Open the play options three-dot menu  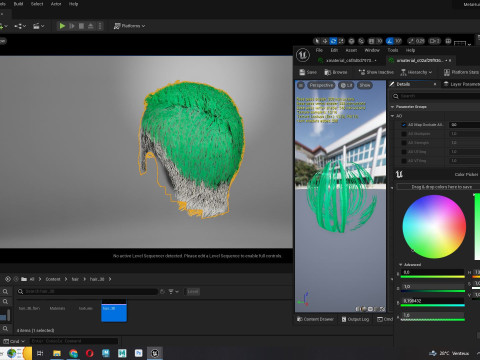point(100,26)
